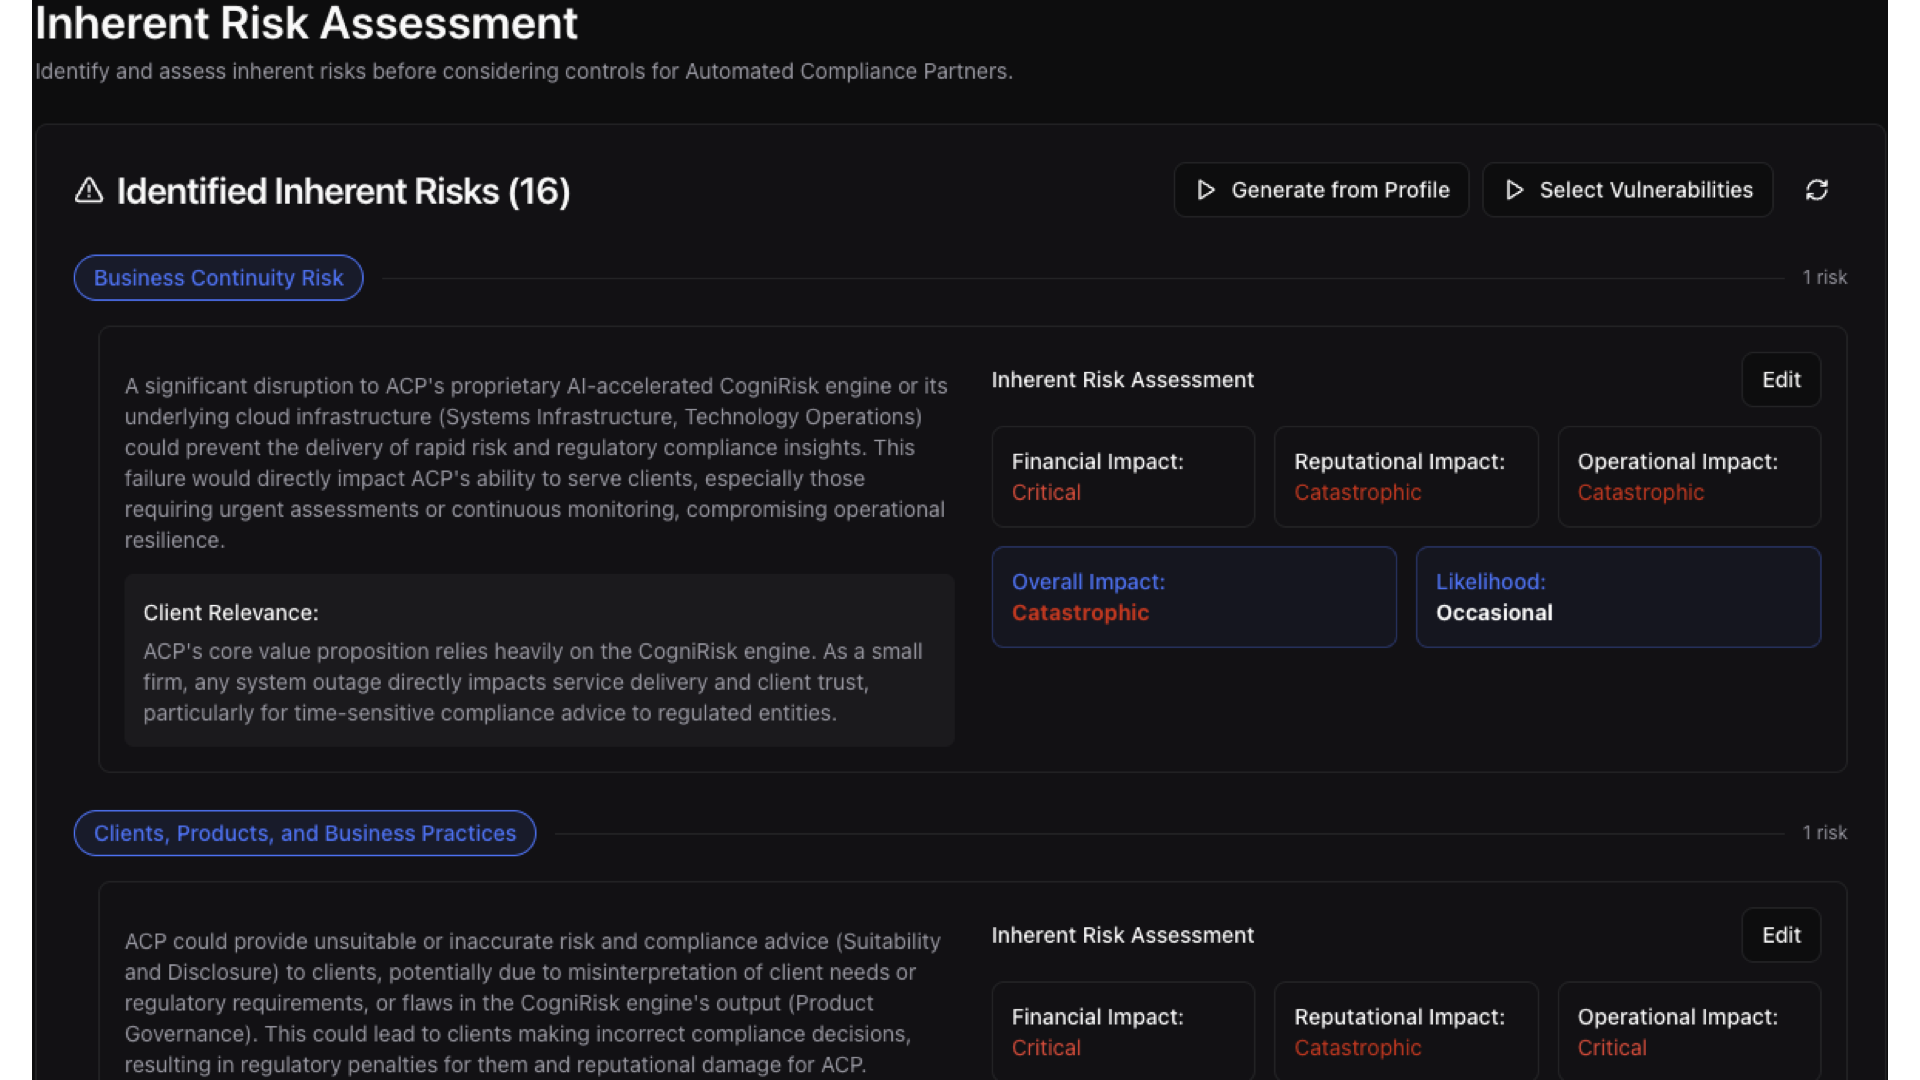Click the Inherent Risk Assessment page title
Viewport: 1920px width, 1080px height.
306,24
